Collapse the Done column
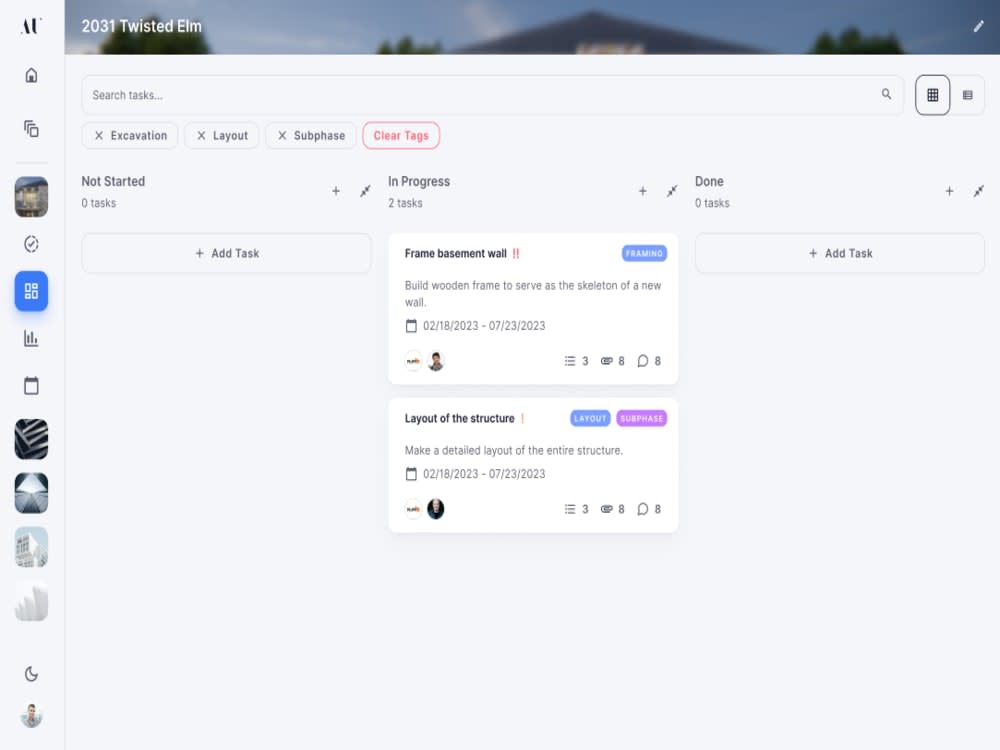The height and width of the screenshot is (750, 1000). tap(978, 191)
